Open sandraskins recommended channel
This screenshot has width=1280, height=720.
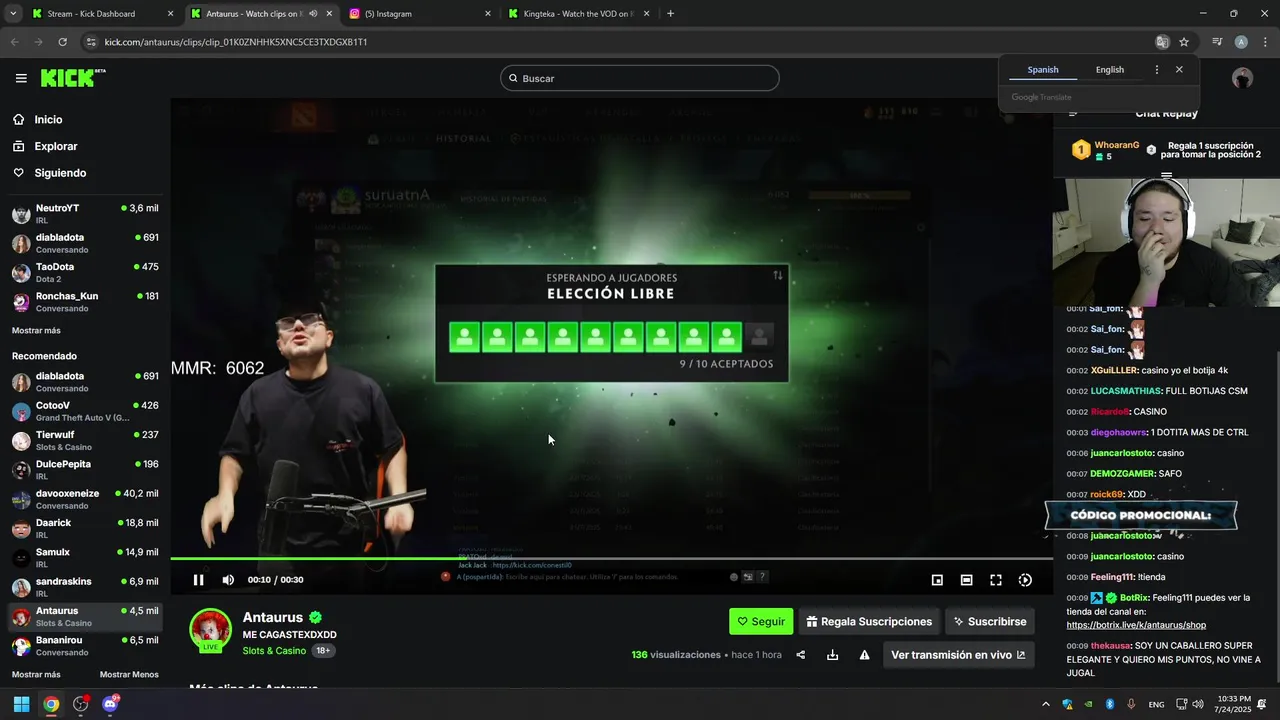click(x=85, y=587)
